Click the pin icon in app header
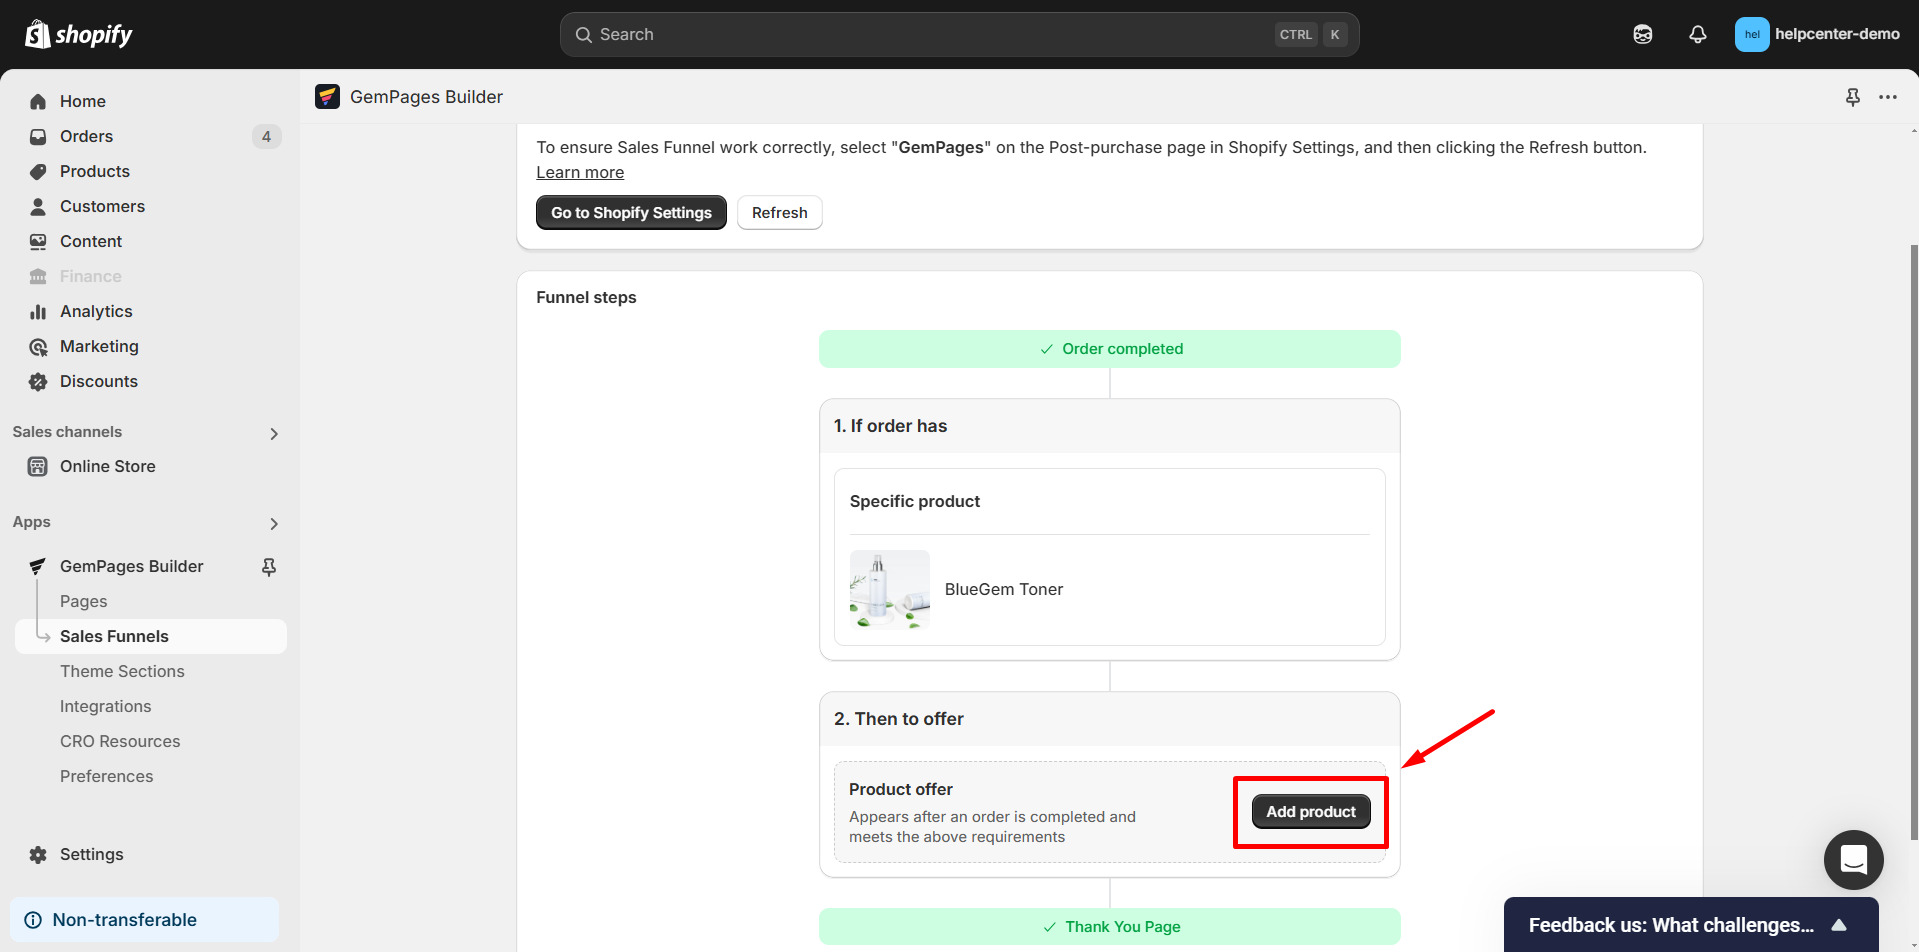This screenshot has width=1919, height=952. [x=1852, y=97]
